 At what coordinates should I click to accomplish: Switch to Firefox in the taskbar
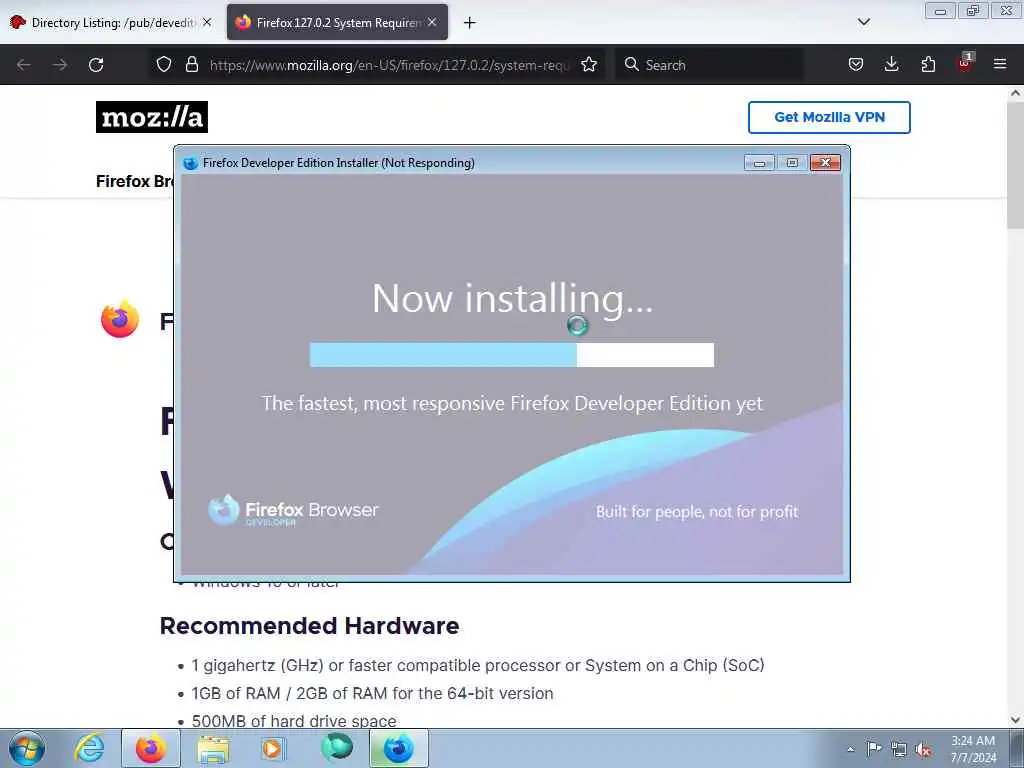(151, 748)
